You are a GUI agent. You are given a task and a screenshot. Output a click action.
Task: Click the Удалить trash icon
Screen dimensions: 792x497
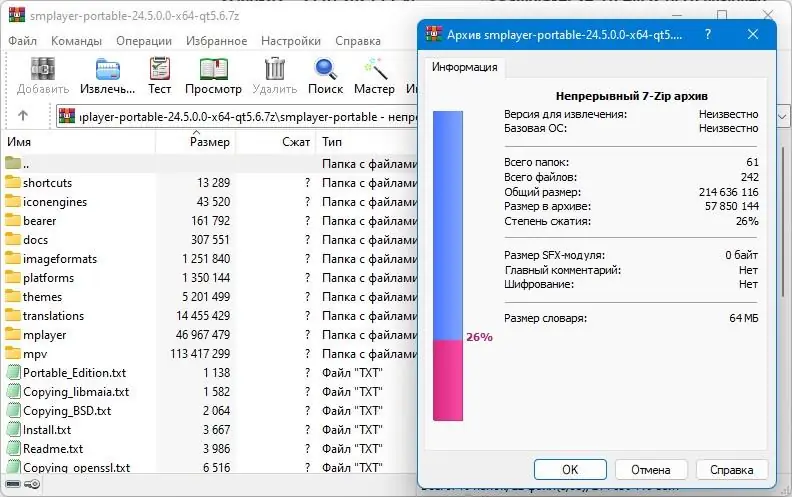[x=275, y=69]
